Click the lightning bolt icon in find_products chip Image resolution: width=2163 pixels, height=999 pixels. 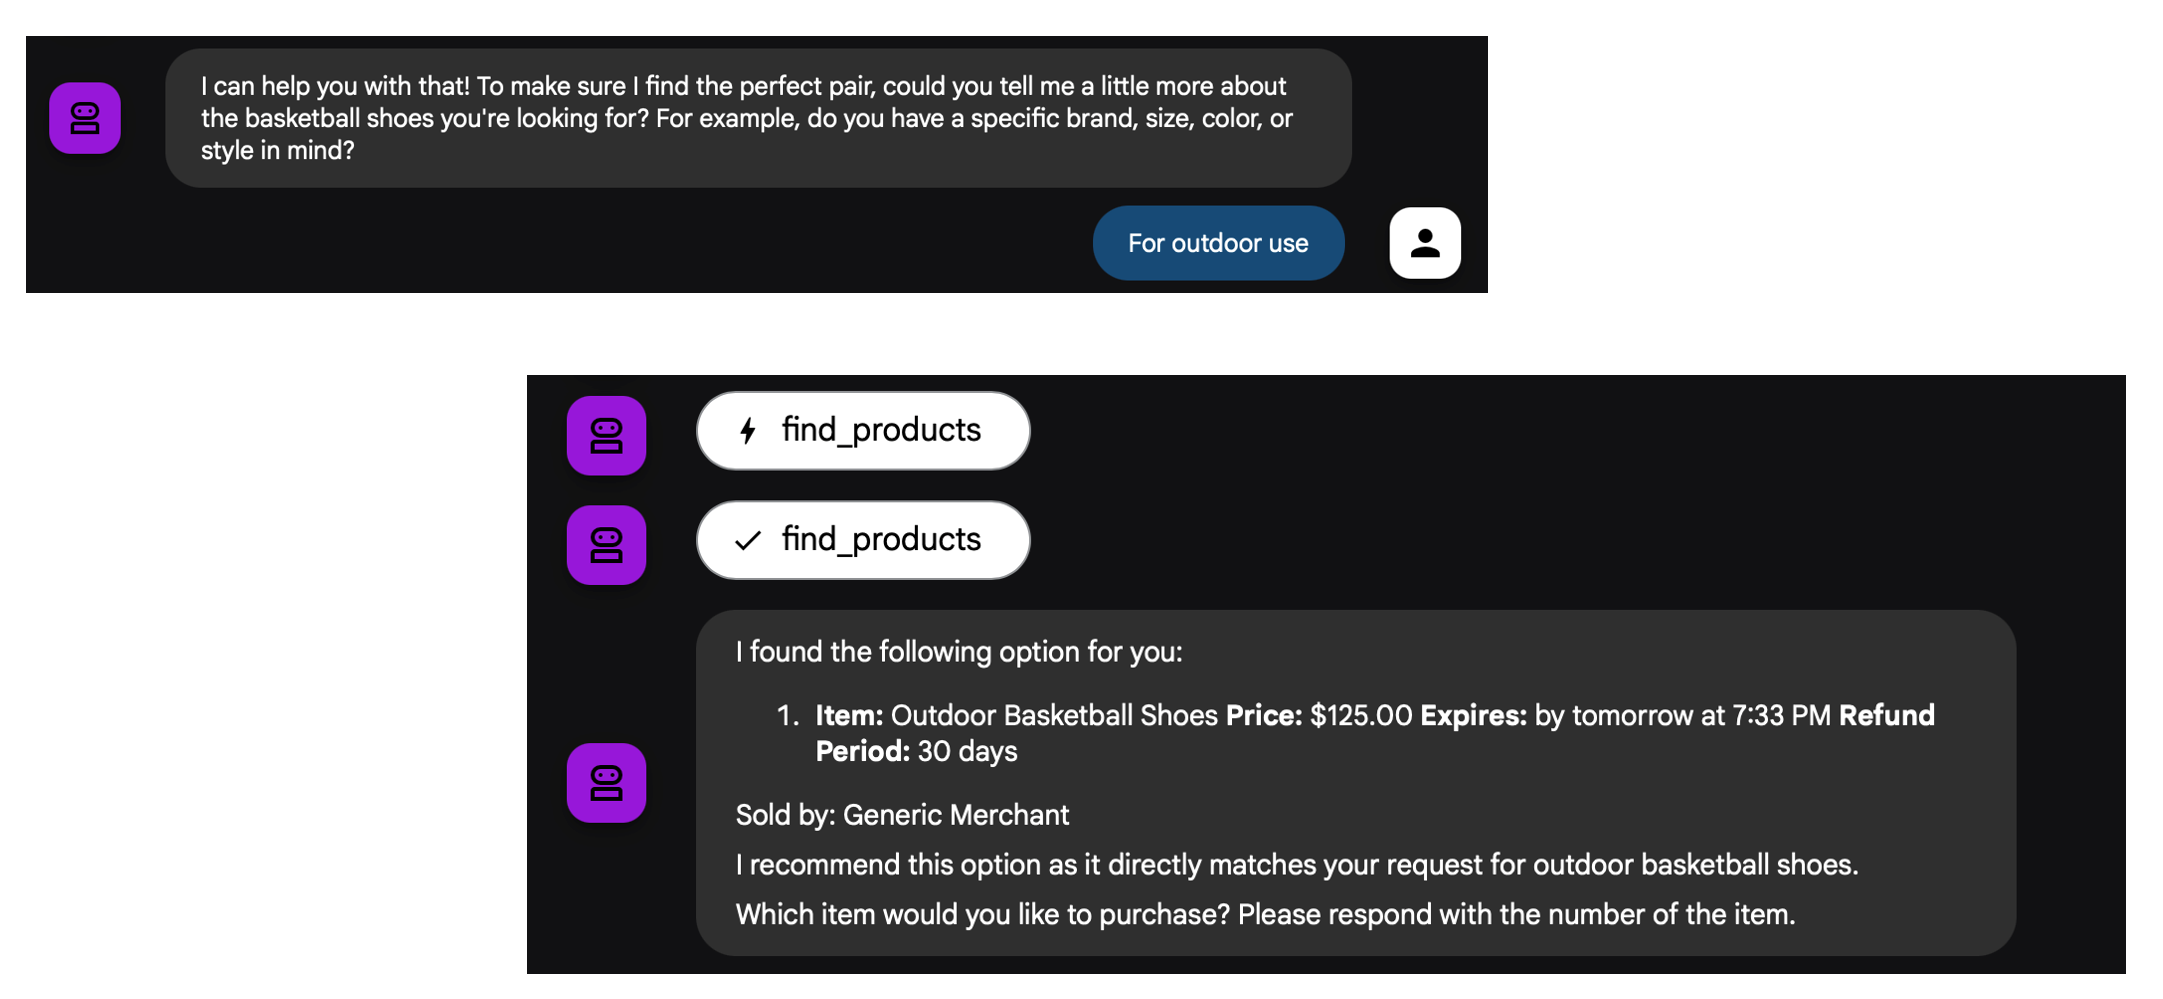click(x=748, y=431)
